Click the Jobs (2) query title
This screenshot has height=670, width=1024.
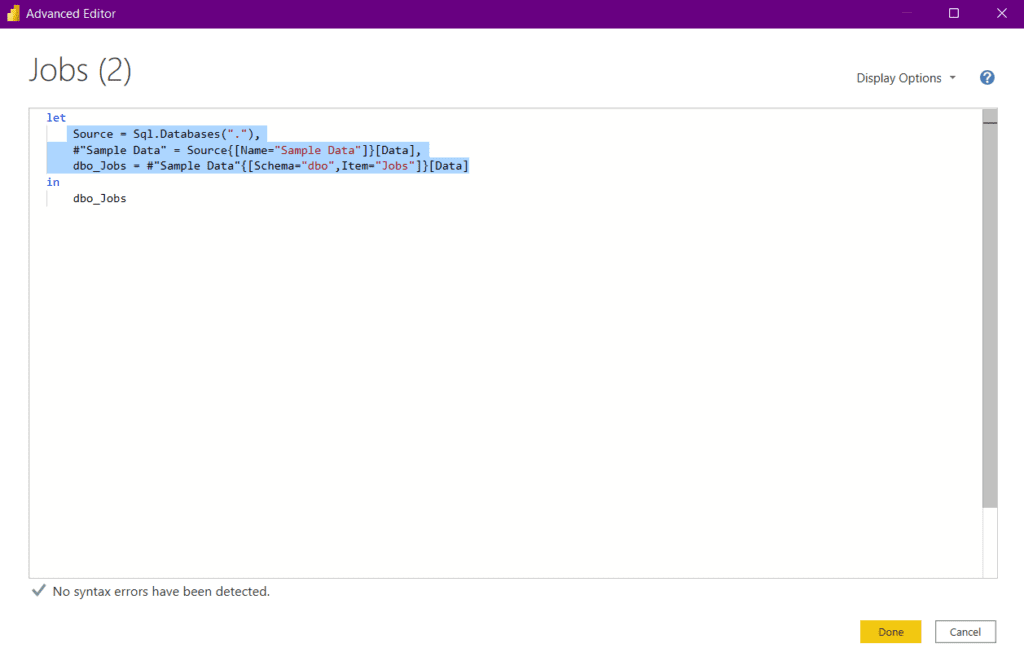pyautogui.click(x=79, y=69)
